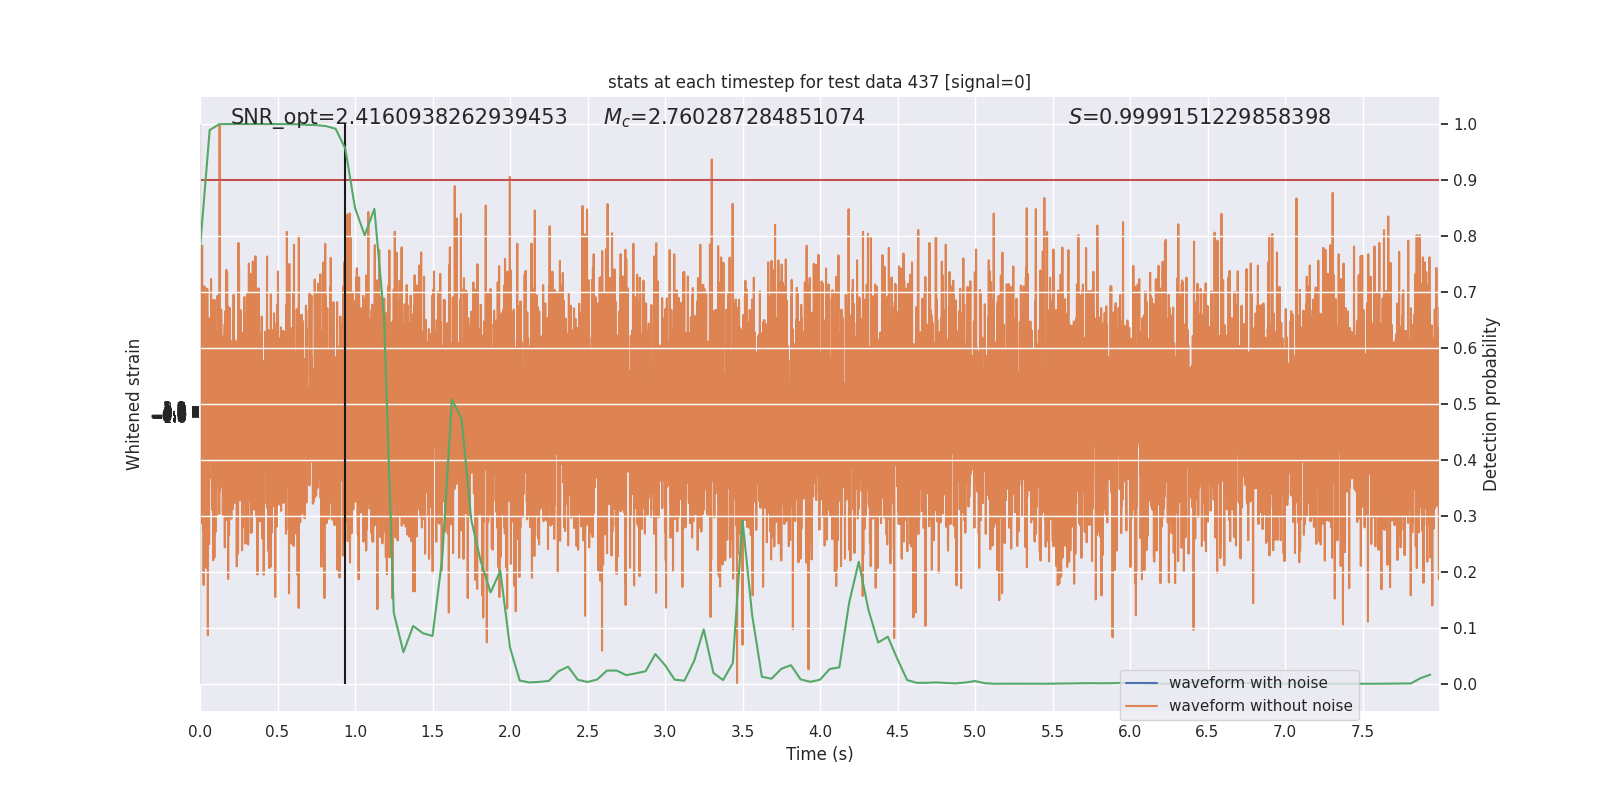Click the S=0.9999 score annotation
The height and width of the screenshot is (800, 1600).
tap(1199, 117)
